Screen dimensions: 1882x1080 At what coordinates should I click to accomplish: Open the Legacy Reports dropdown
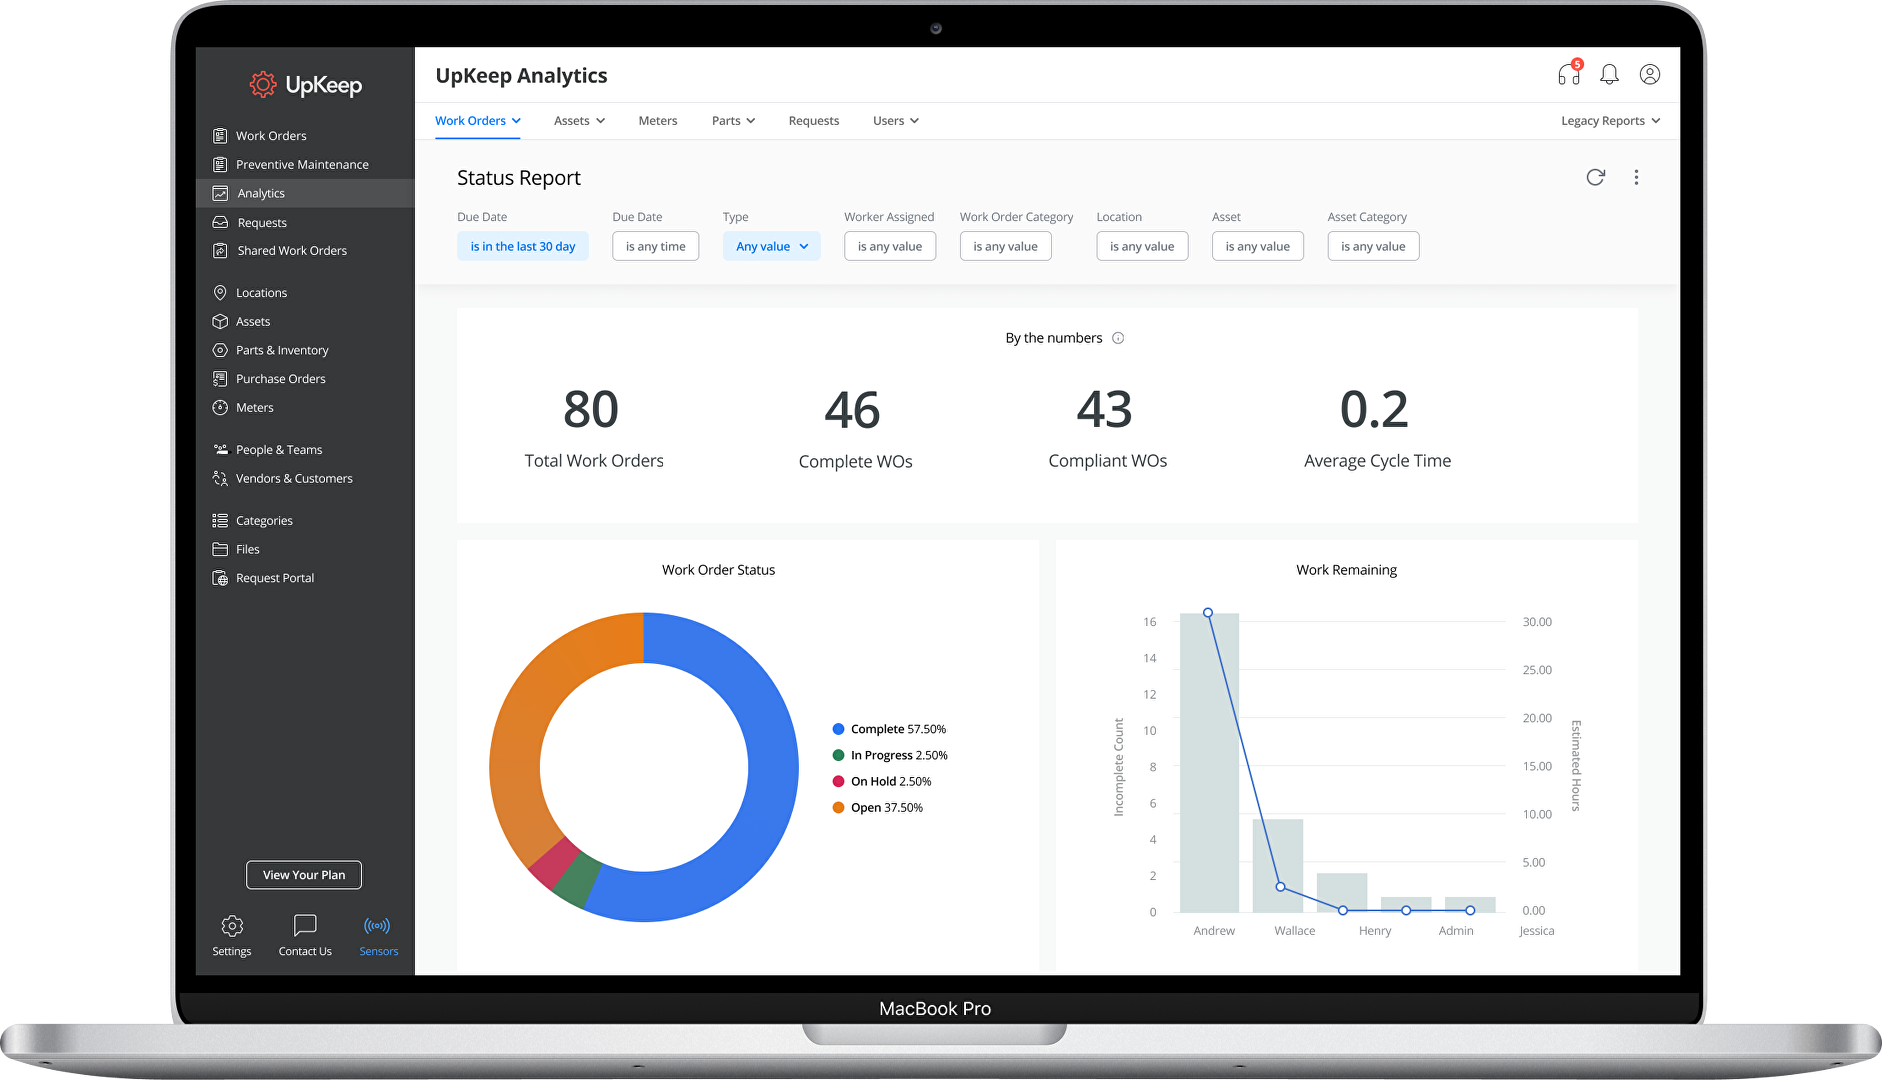tap(1610, 121)
